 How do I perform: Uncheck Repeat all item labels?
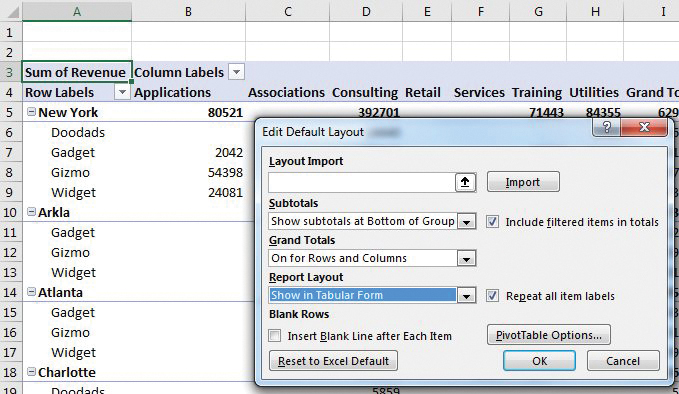click(492, 296)
